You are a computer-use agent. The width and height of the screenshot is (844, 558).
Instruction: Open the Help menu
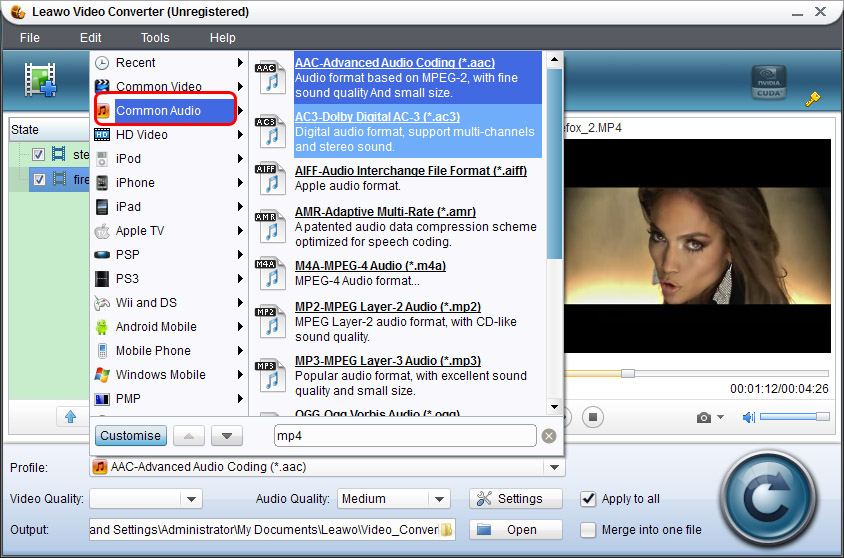(x=222, y=38)
